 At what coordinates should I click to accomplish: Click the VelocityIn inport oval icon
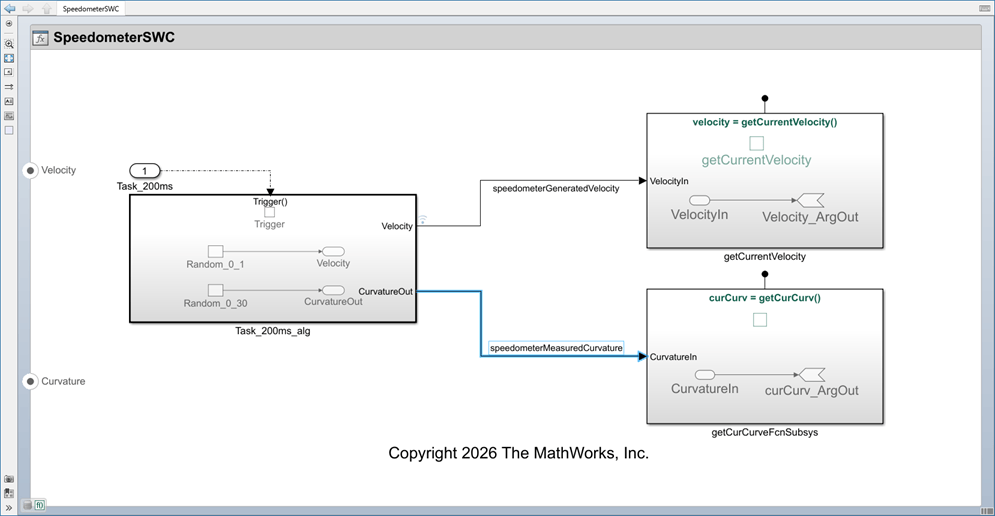coord(699,201)
